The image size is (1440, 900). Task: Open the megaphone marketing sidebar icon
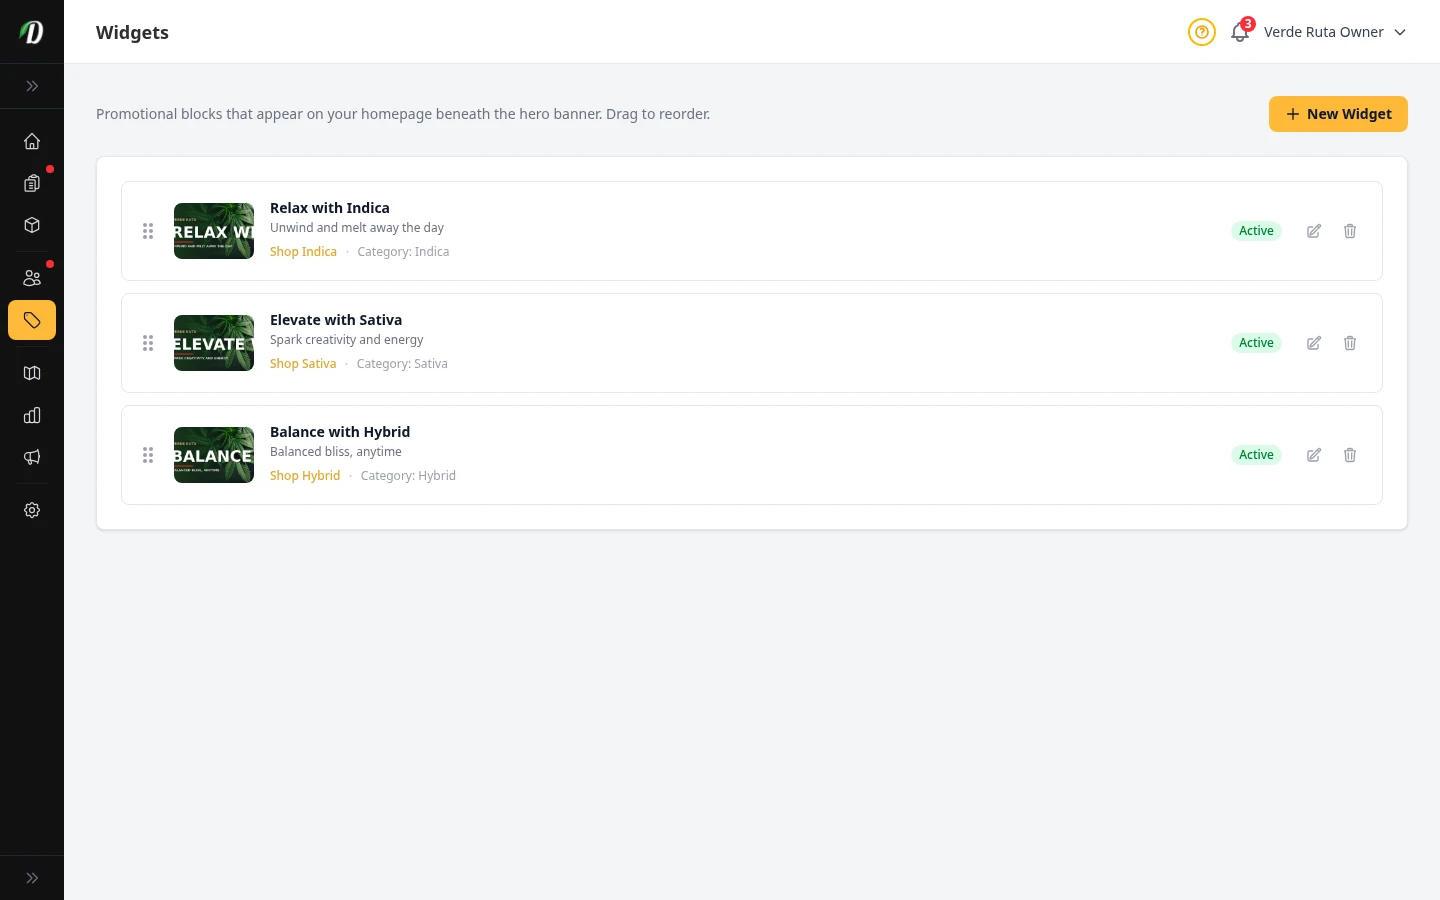(x=32, y=457)
